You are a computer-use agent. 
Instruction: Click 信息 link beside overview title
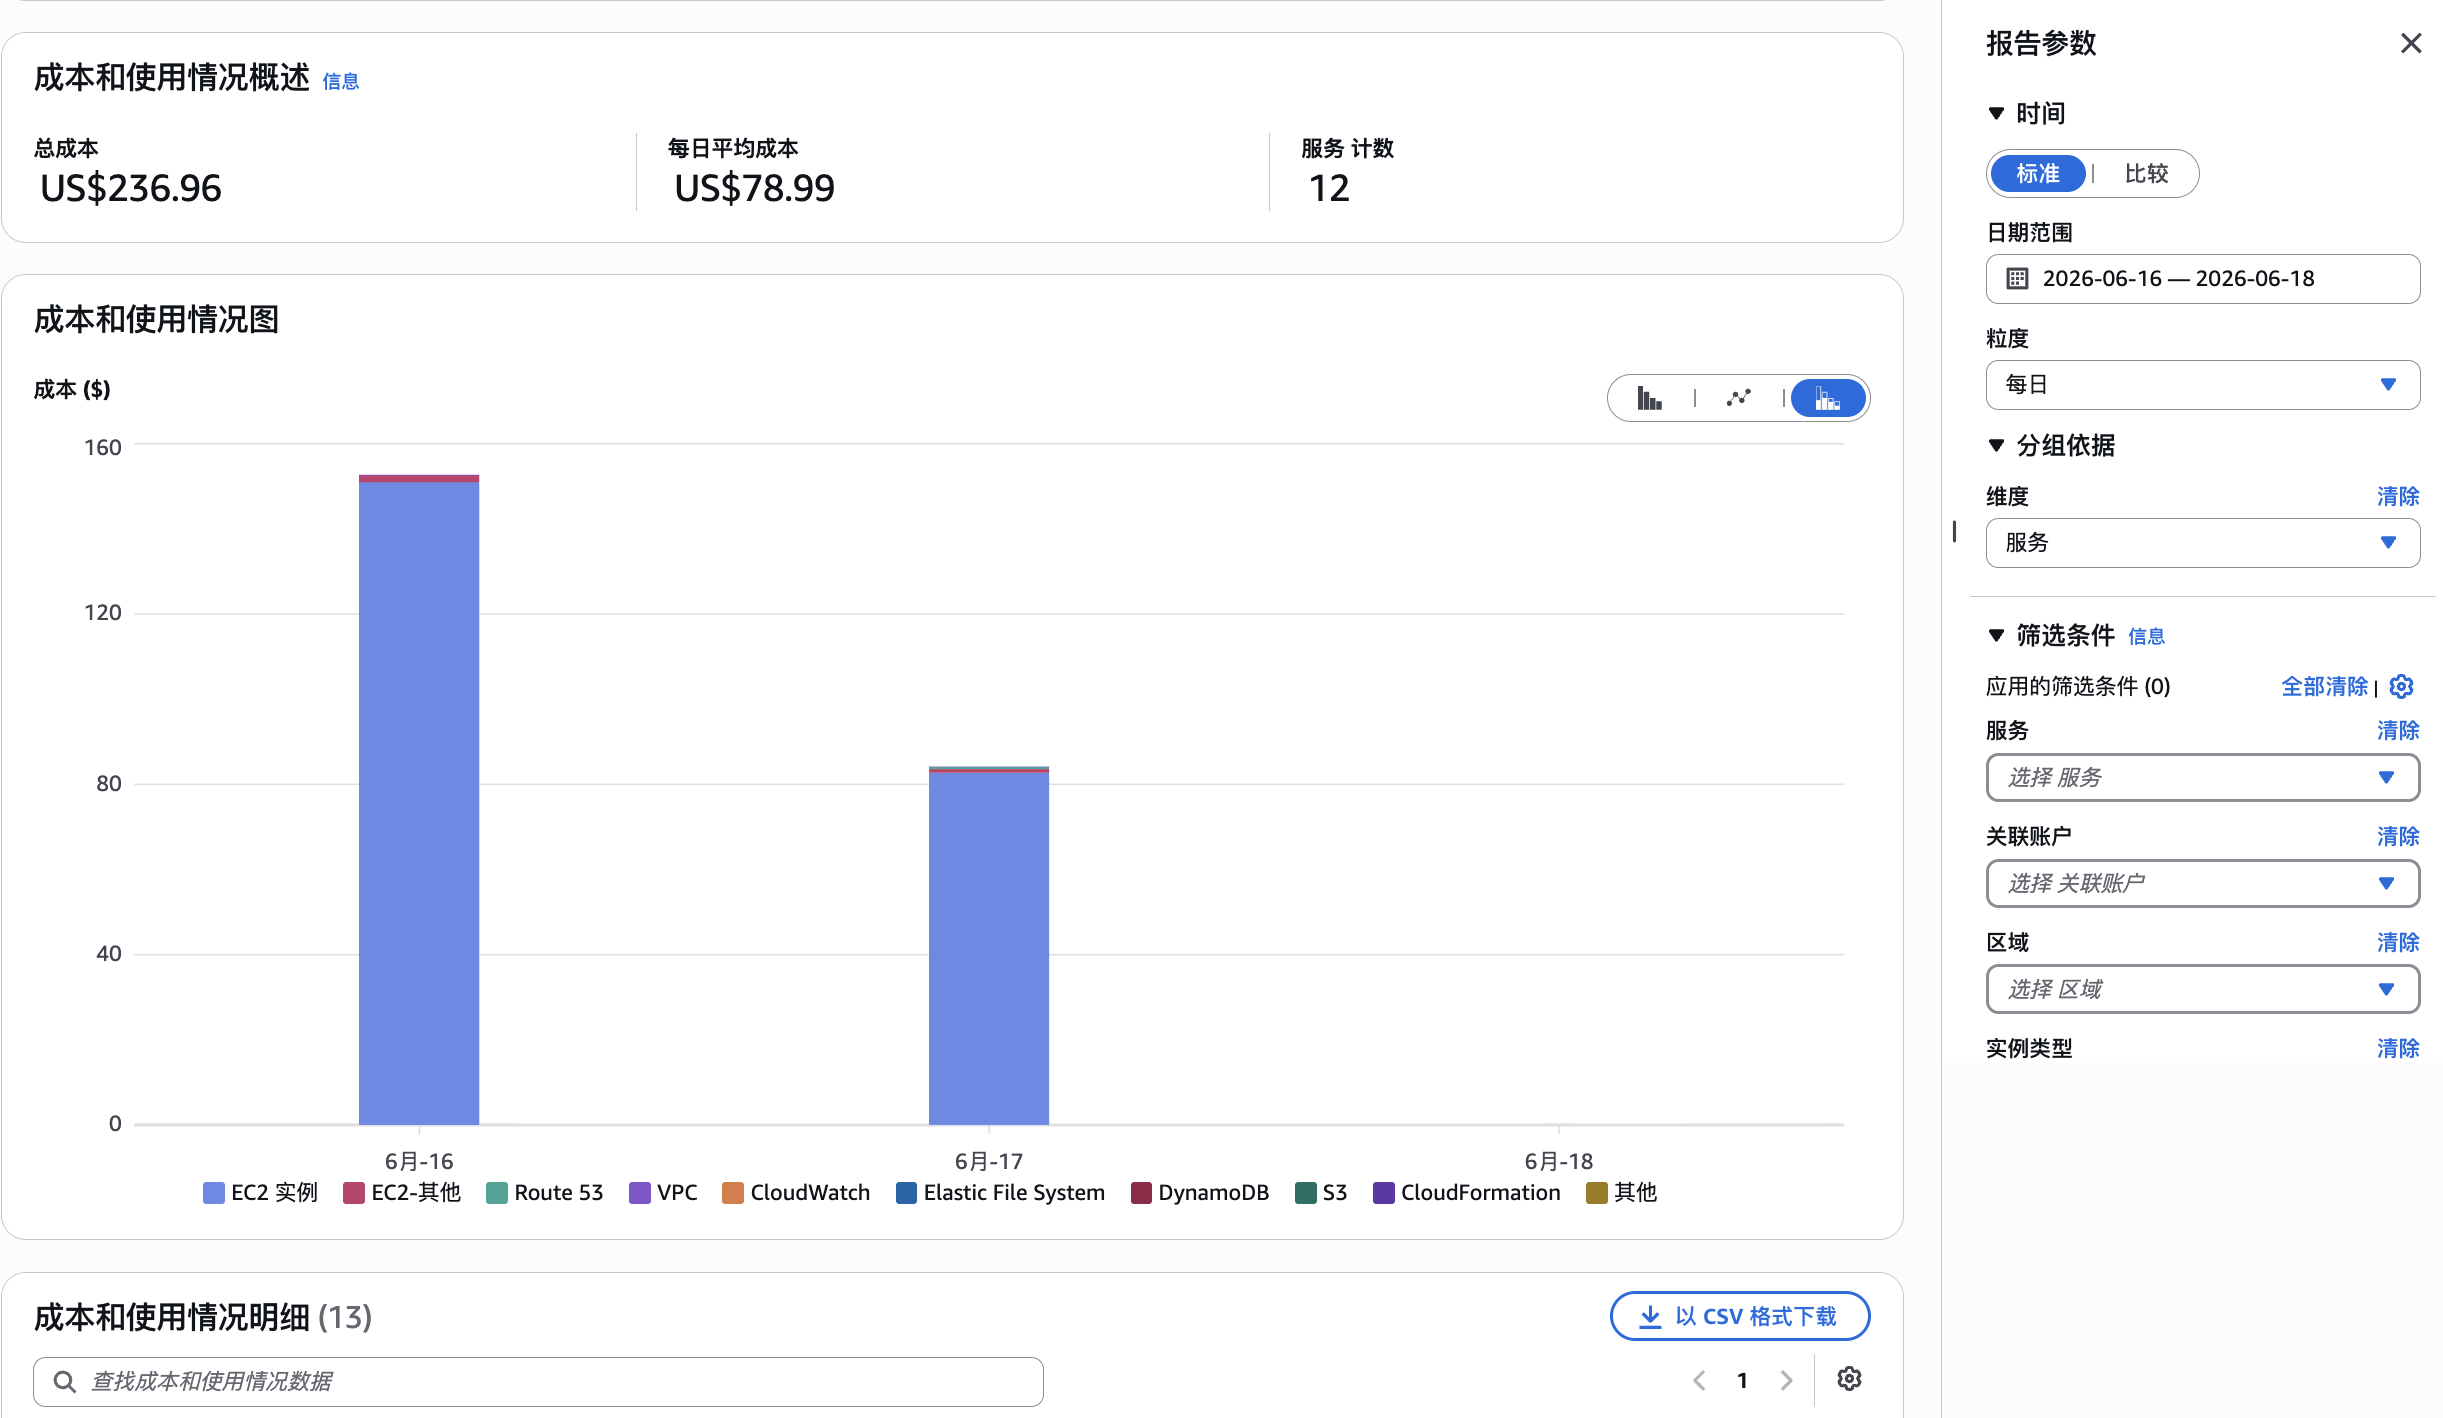pos(341,82)
